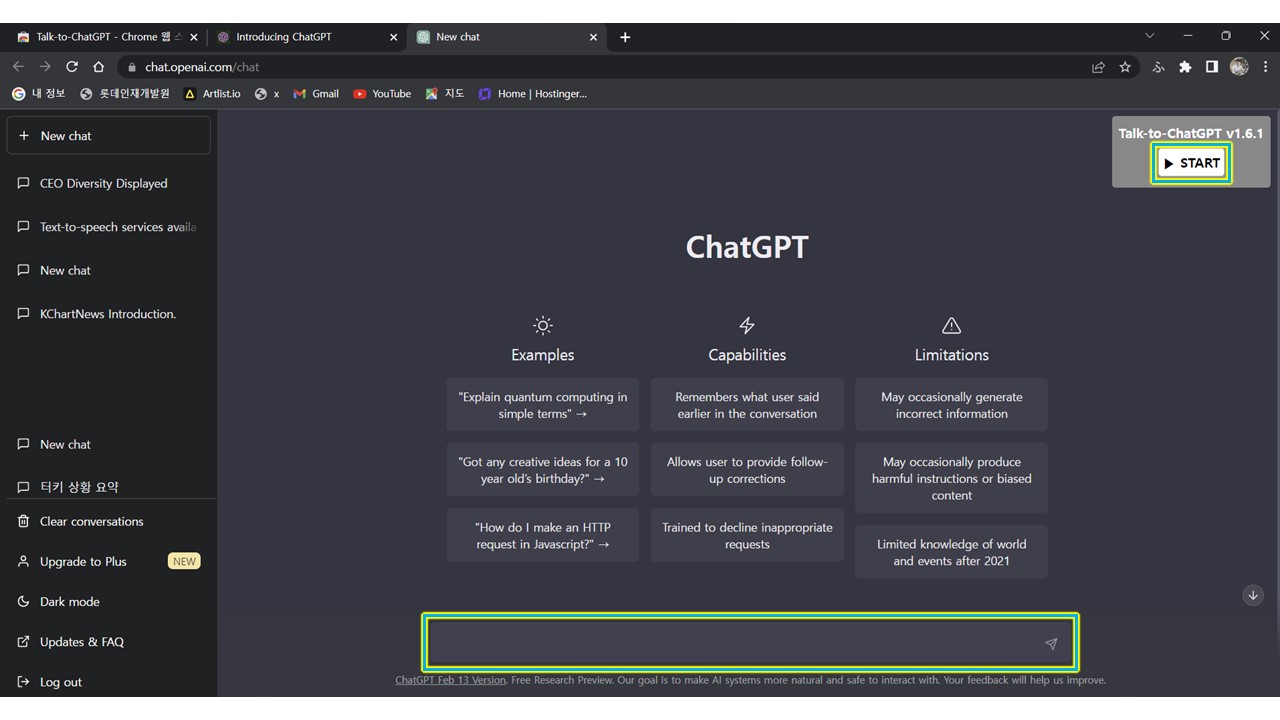This screenshot has width=1280, height=720.
Task: Click the extension icon left of the puzzle piece
Action: pyautogui.click(x=1159, y=67)
